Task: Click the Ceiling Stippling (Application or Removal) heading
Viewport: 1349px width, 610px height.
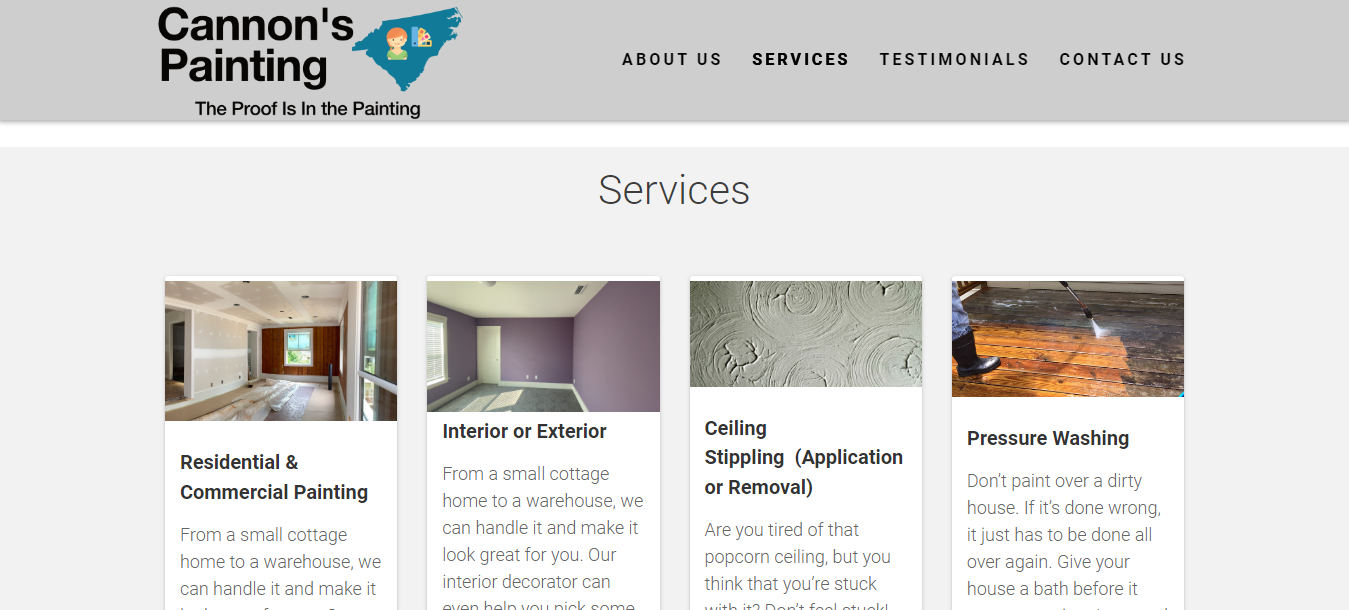Action: (804, 458)
